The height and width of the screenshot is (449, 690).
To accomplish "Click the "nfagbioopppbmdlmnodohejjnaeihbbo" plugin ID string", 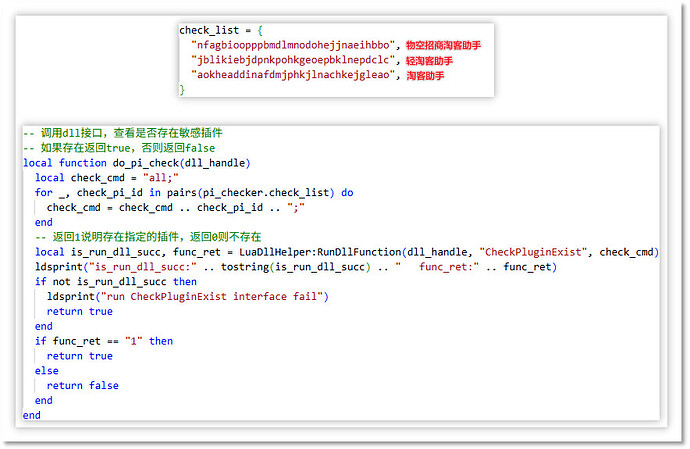I will click(292, 46).
